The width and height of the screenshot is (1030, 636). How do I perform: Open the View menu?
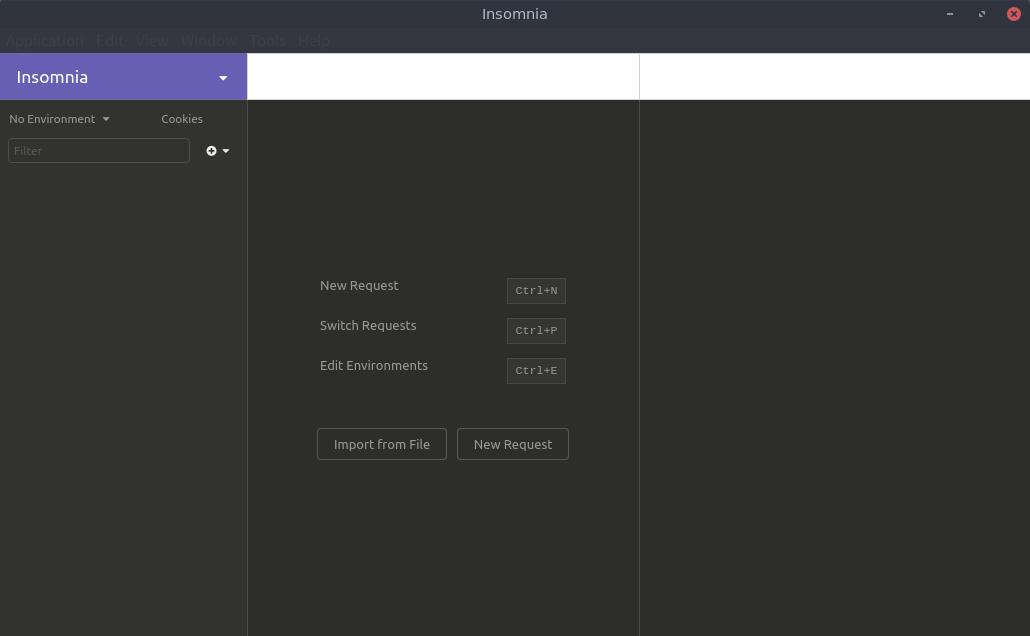click(152, 41)
